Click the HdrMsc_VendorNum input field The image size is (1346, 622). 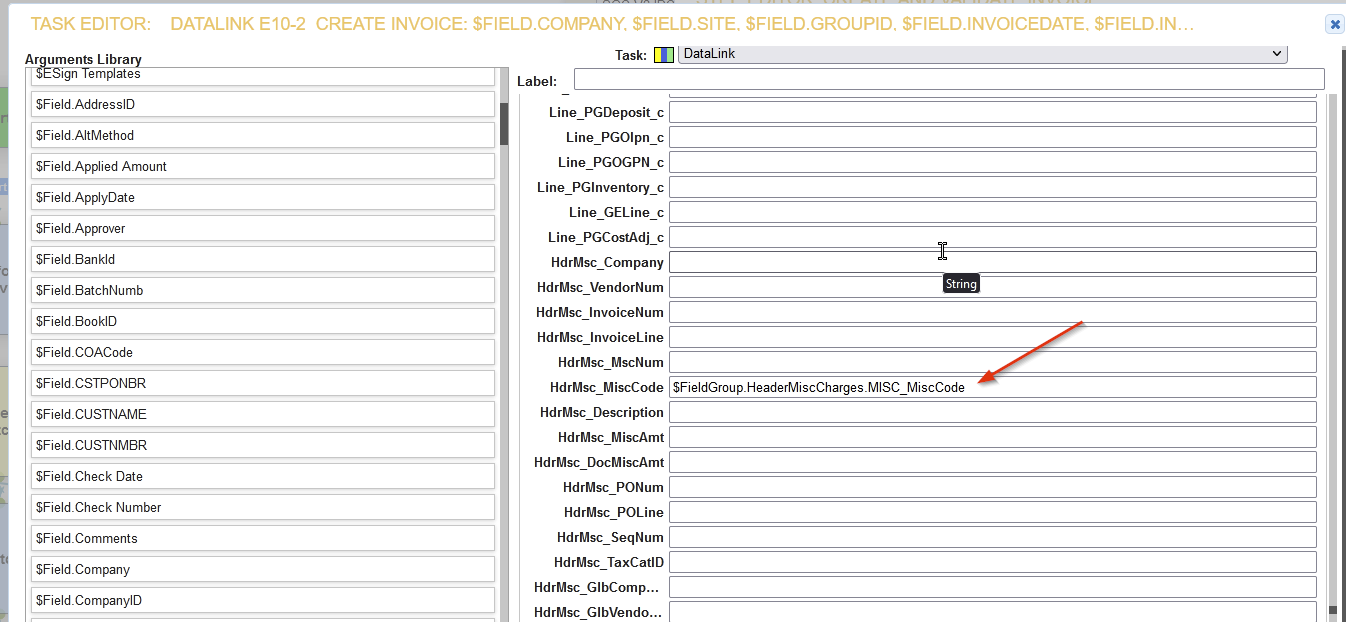(x=995, y=287)
